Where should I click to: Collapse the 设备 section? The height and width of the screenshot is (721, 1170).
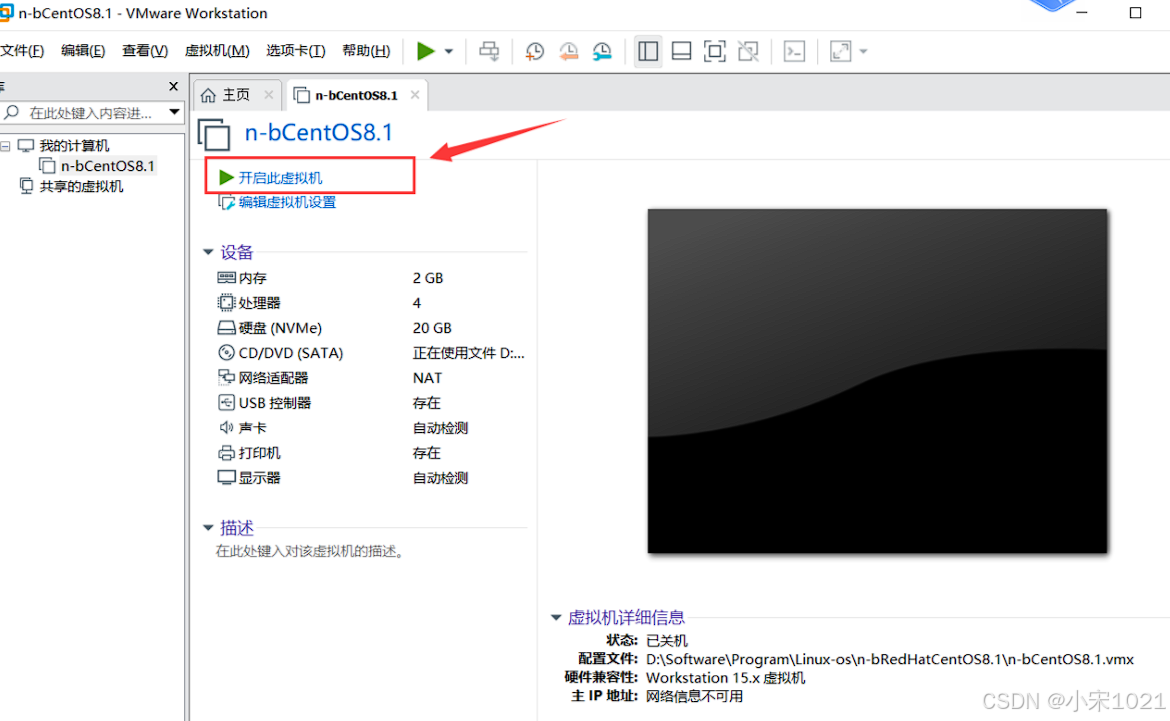coord(208,252)
